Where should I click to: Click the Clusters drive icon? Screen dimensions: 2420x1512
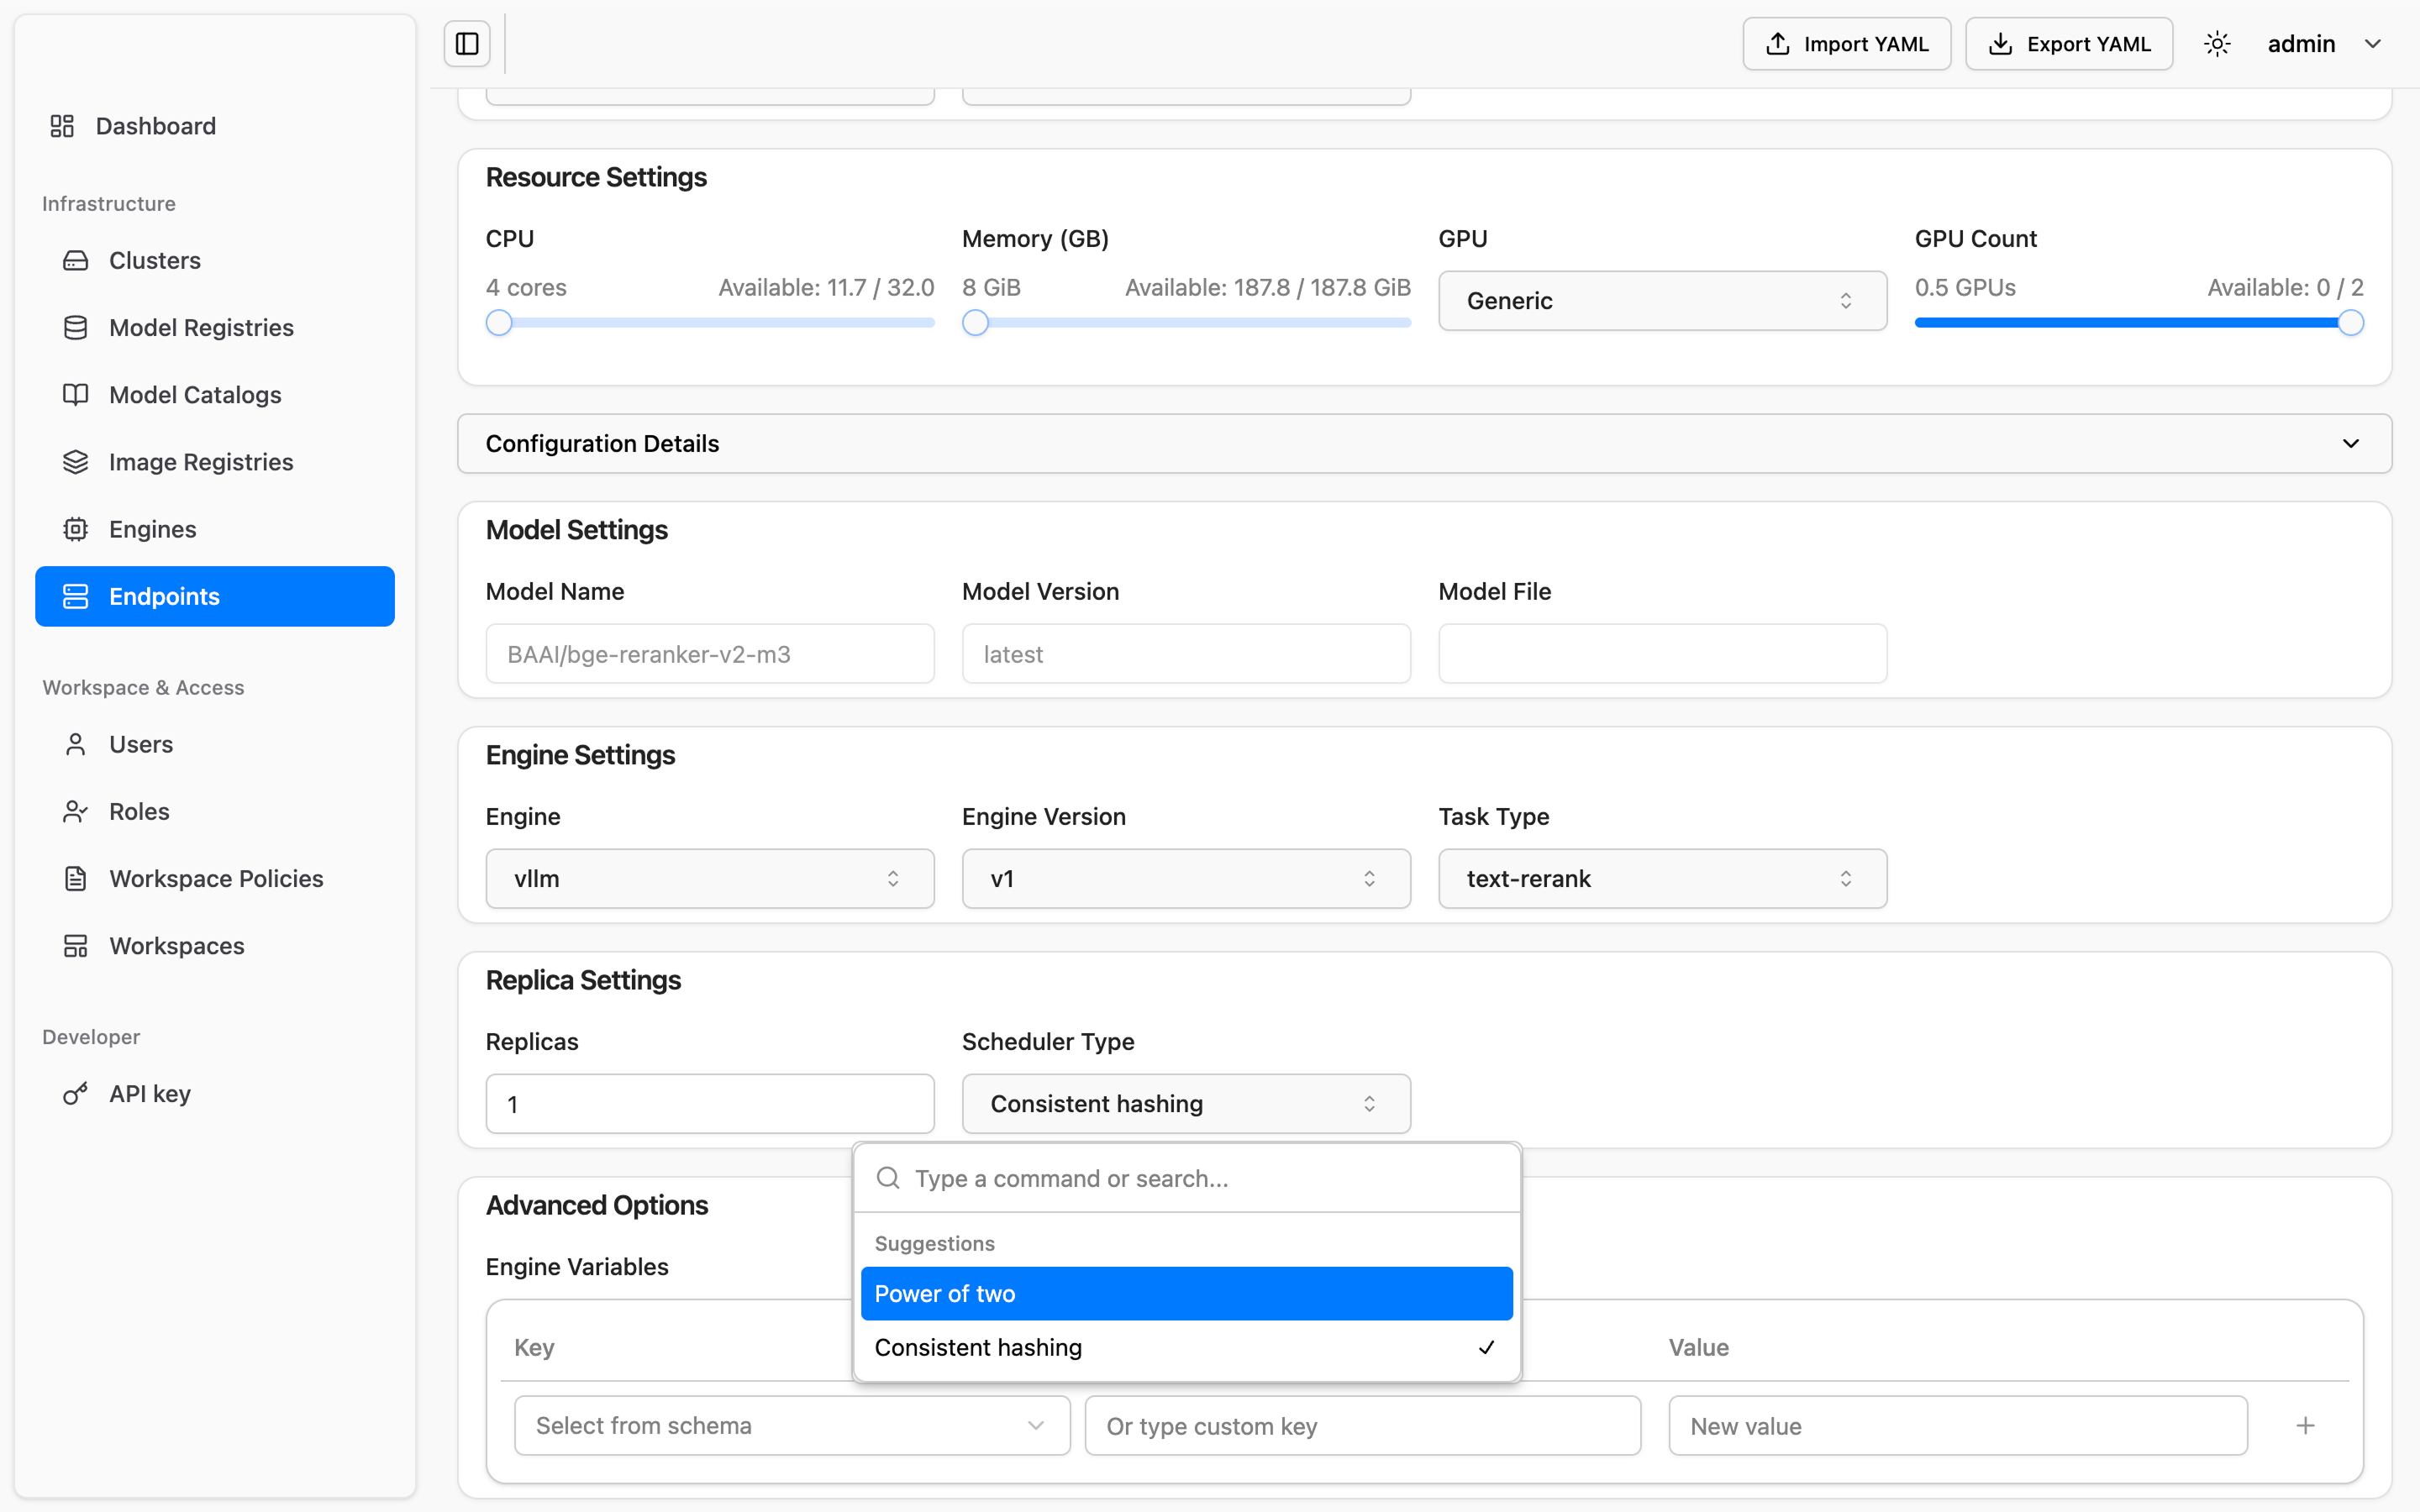coord(76,260)
